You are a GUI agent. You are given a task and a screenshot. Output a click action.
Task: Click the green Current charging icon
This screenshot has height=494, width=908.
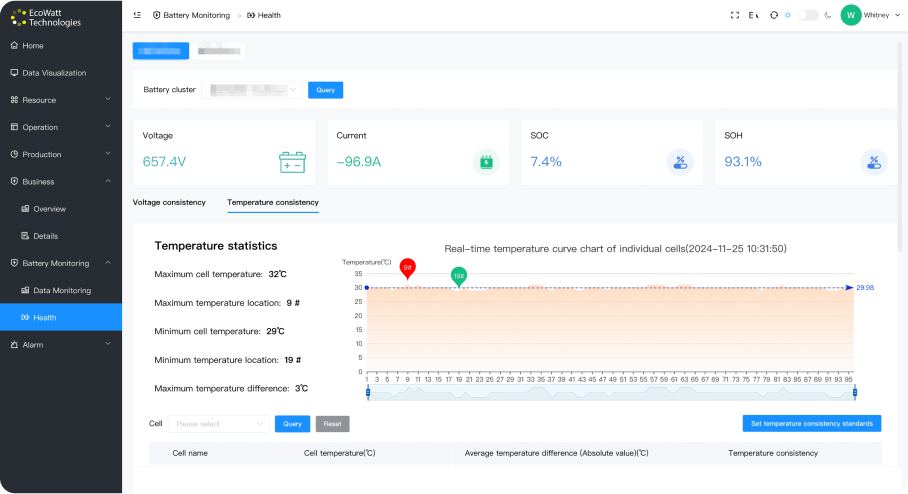[x=485, y=162]
